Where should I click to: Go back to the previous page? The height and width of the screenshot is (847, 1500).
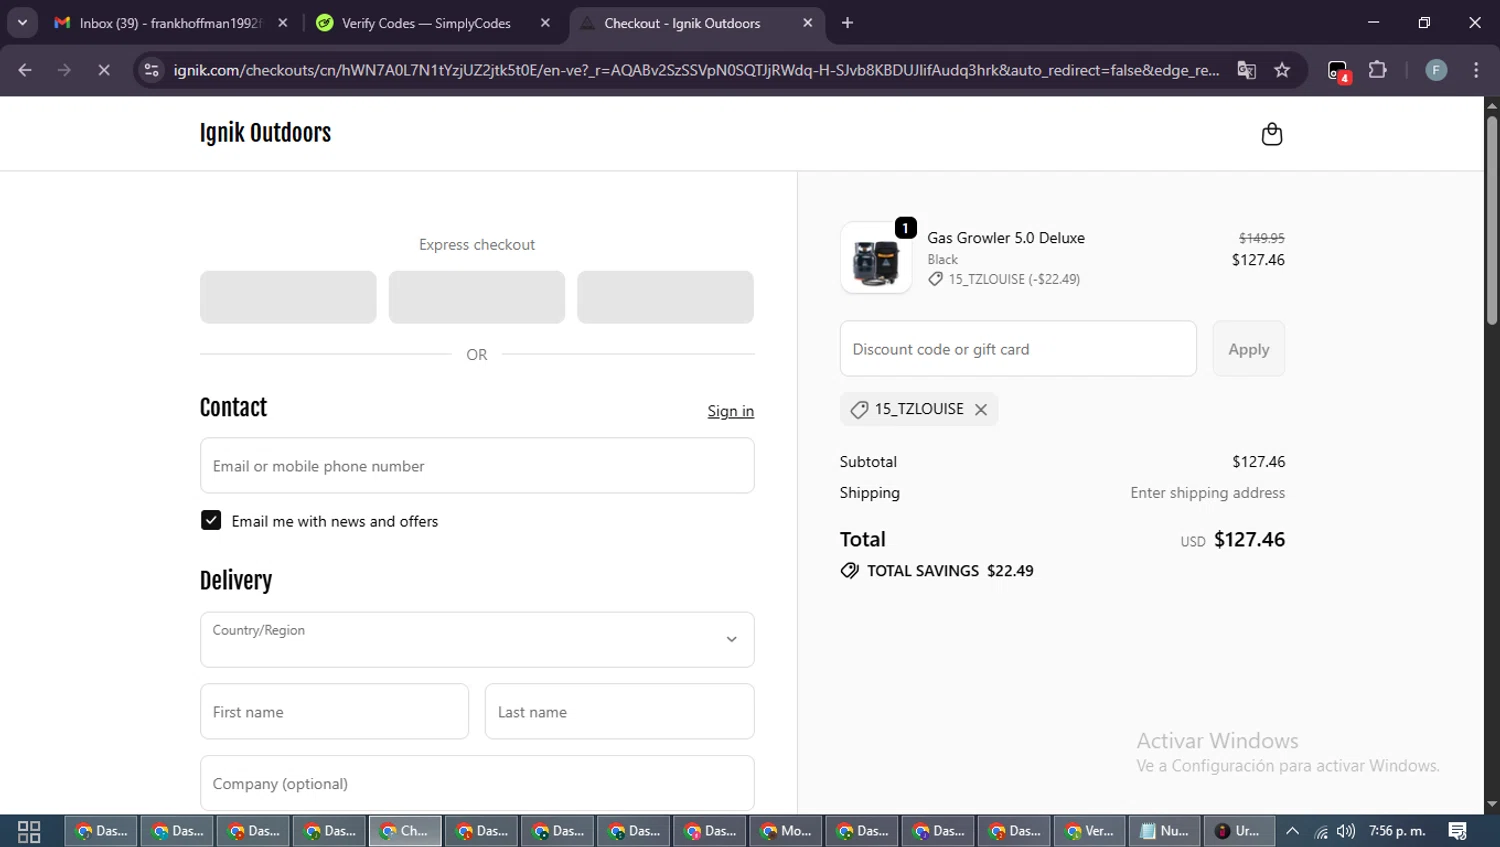click(x=25, y=70)
